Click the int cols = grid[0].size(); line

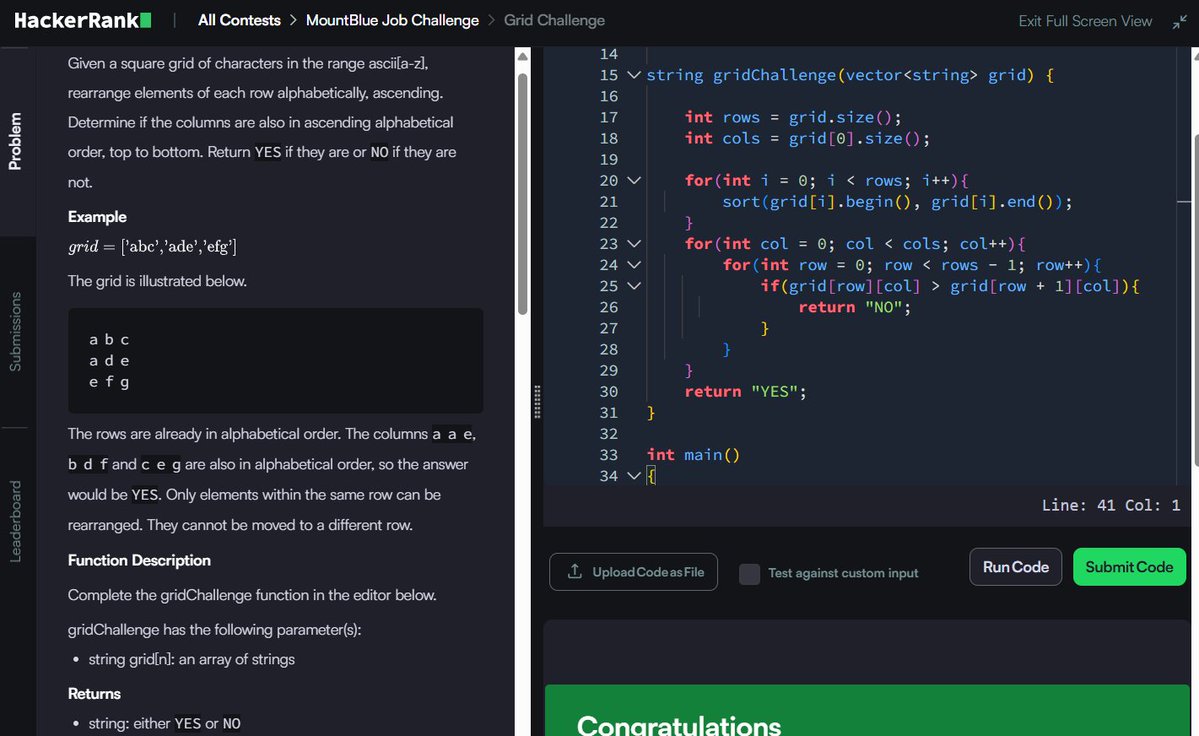click(x=807, y=138)
